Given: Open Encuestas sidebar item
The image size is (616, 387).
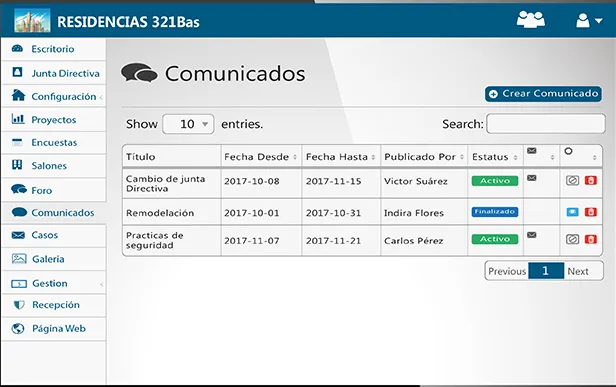Looking at the screenshot, I should click(53, 143).
